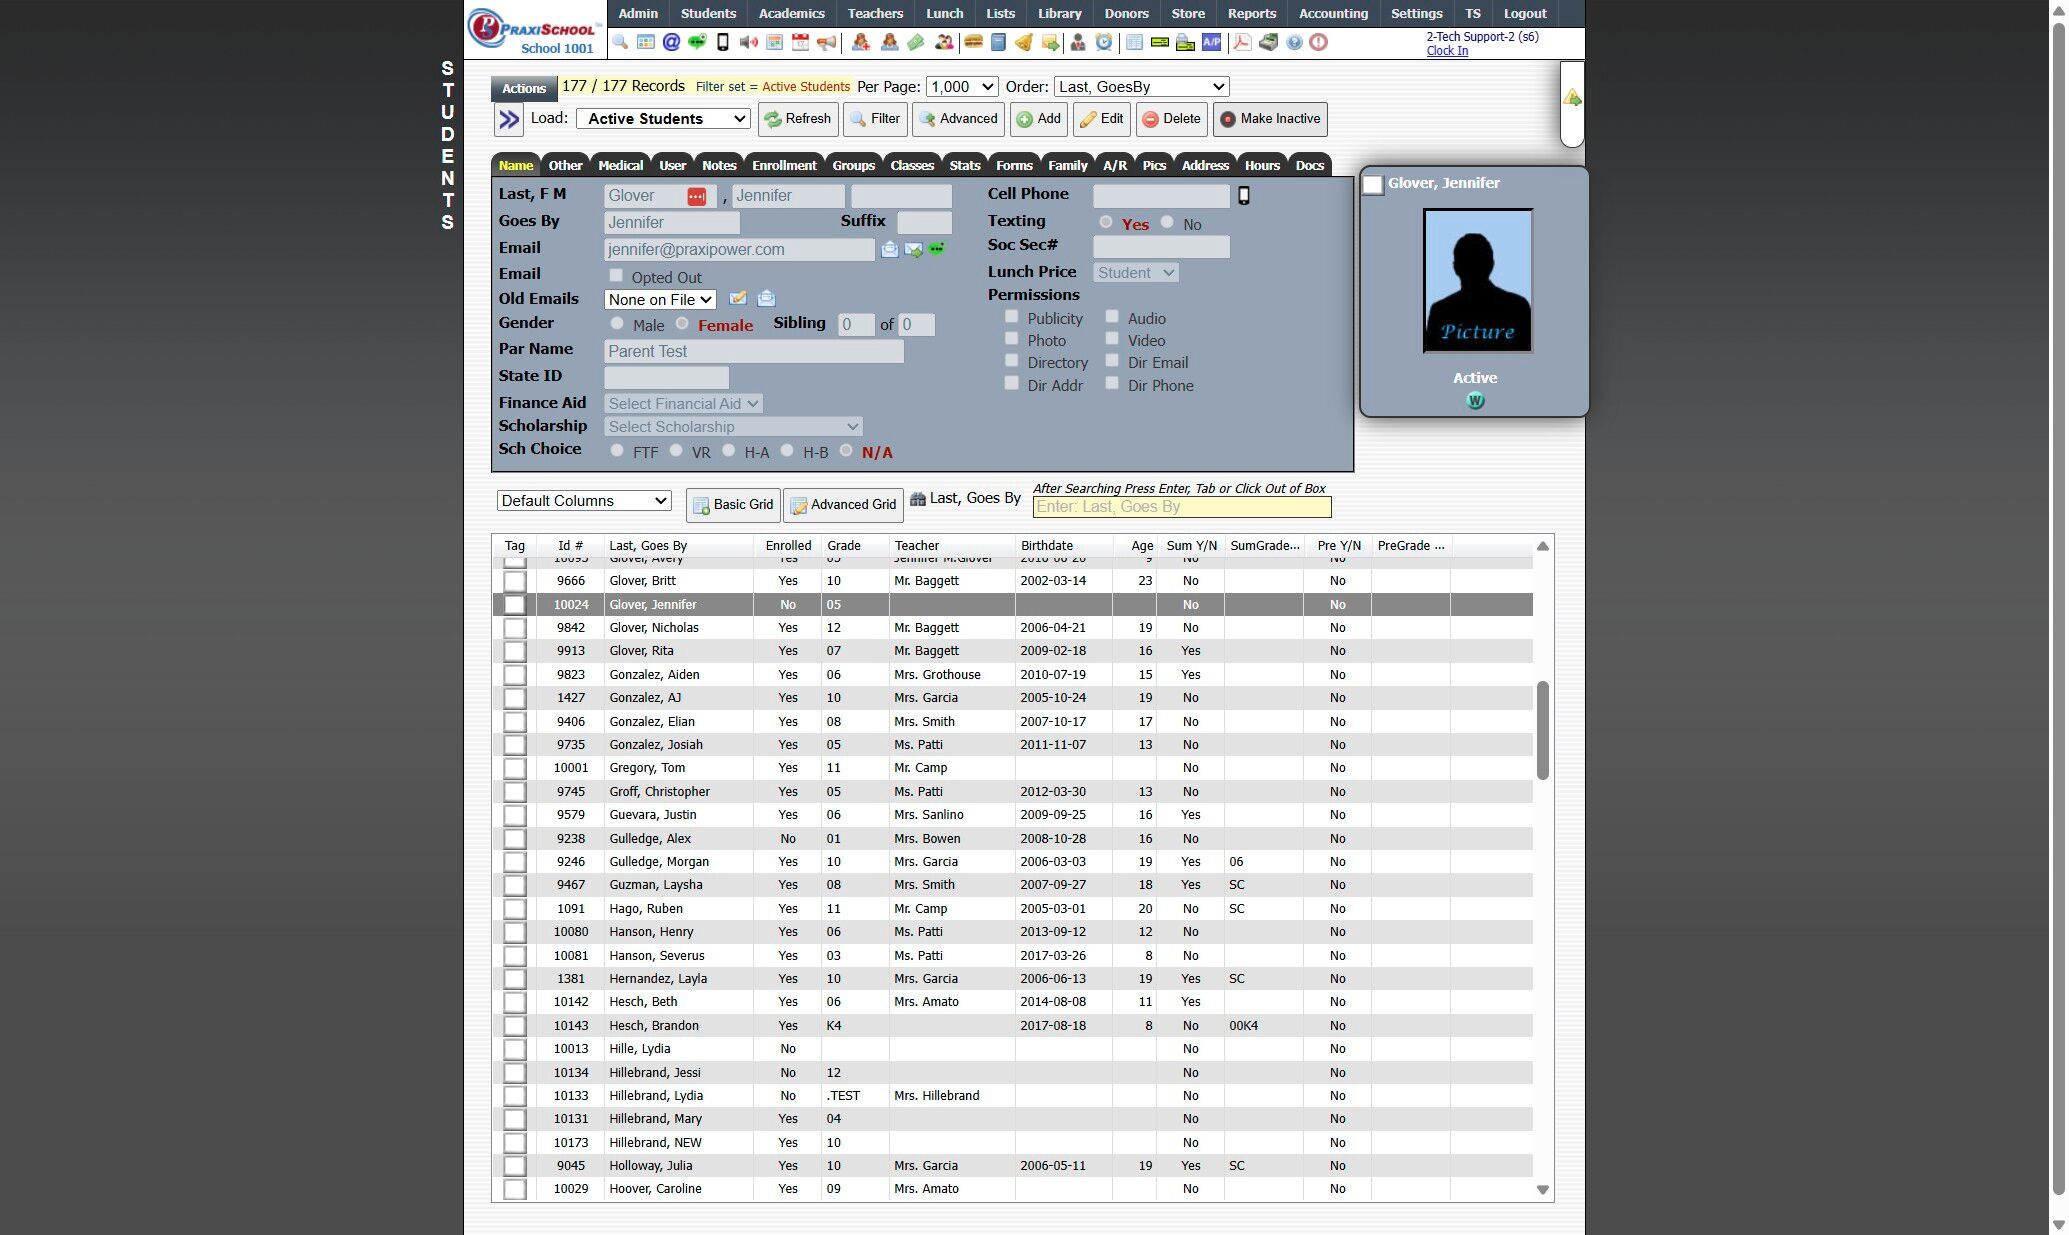Screen dimensions: 2069x1235
Task: Select the Male gender radio button
Action: tap(617, 324)
